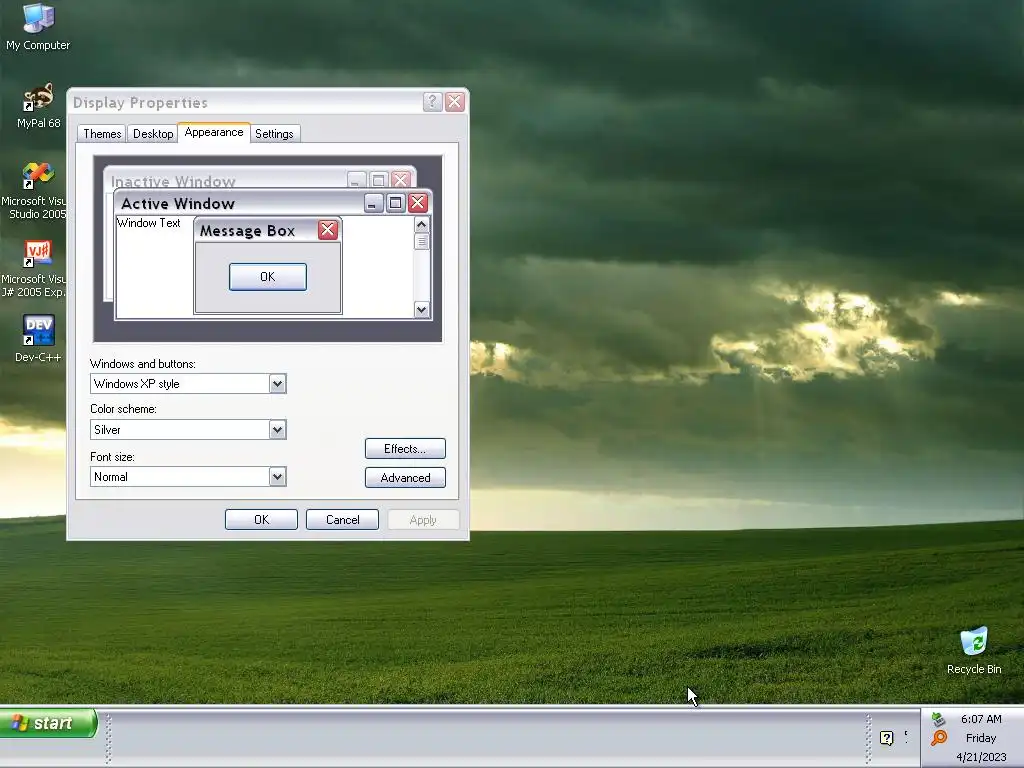Click the Inactive Window preview close icon

click(401, 180)
